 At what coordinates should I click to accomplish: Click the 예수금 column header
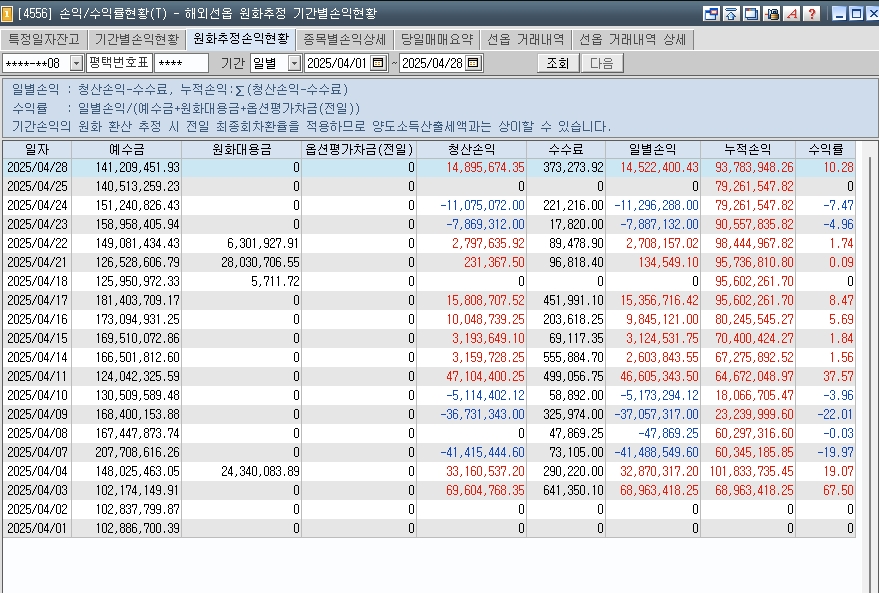(x=127, y=150)
